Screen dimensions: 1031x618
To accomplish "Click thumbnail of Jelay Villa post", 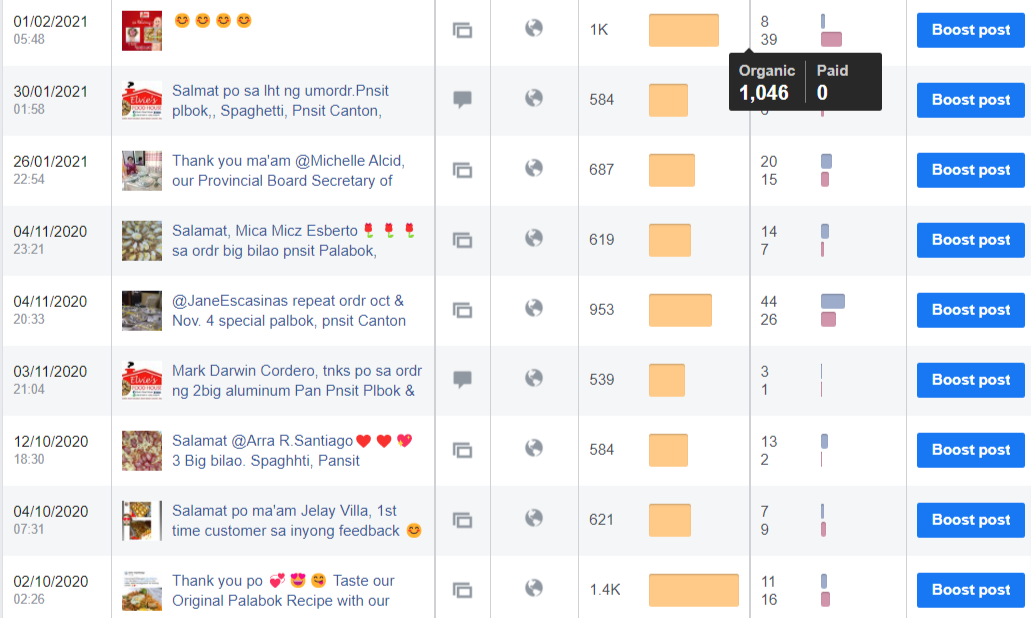I will point(141,520).
